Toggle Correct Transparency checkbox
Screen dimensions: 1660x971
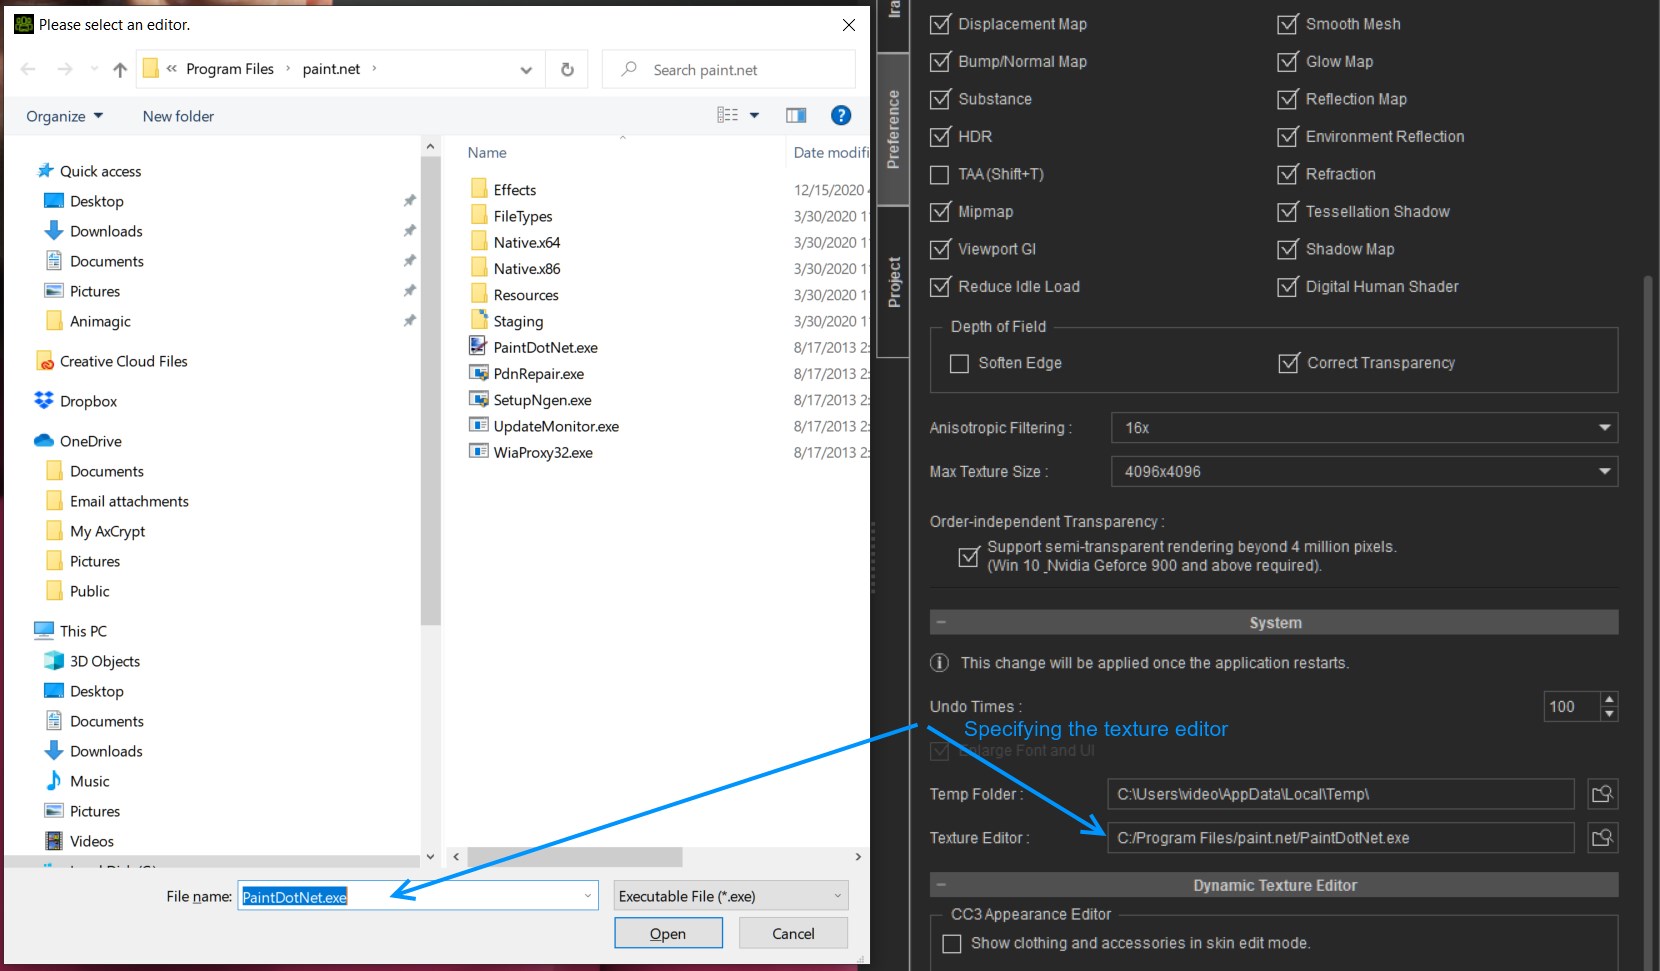pos(1289,363)
